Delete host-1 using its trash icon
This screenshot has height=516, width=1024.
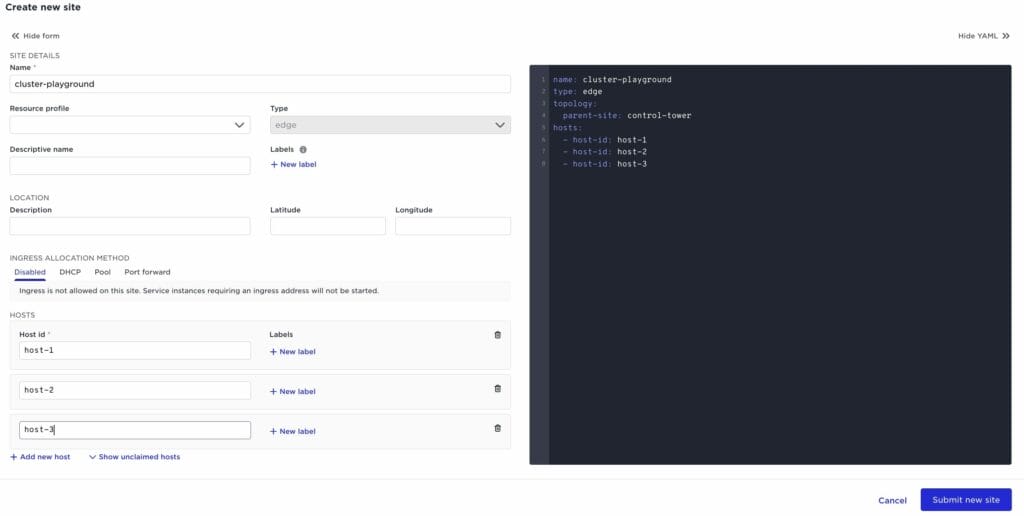click(x=498, y=335)
